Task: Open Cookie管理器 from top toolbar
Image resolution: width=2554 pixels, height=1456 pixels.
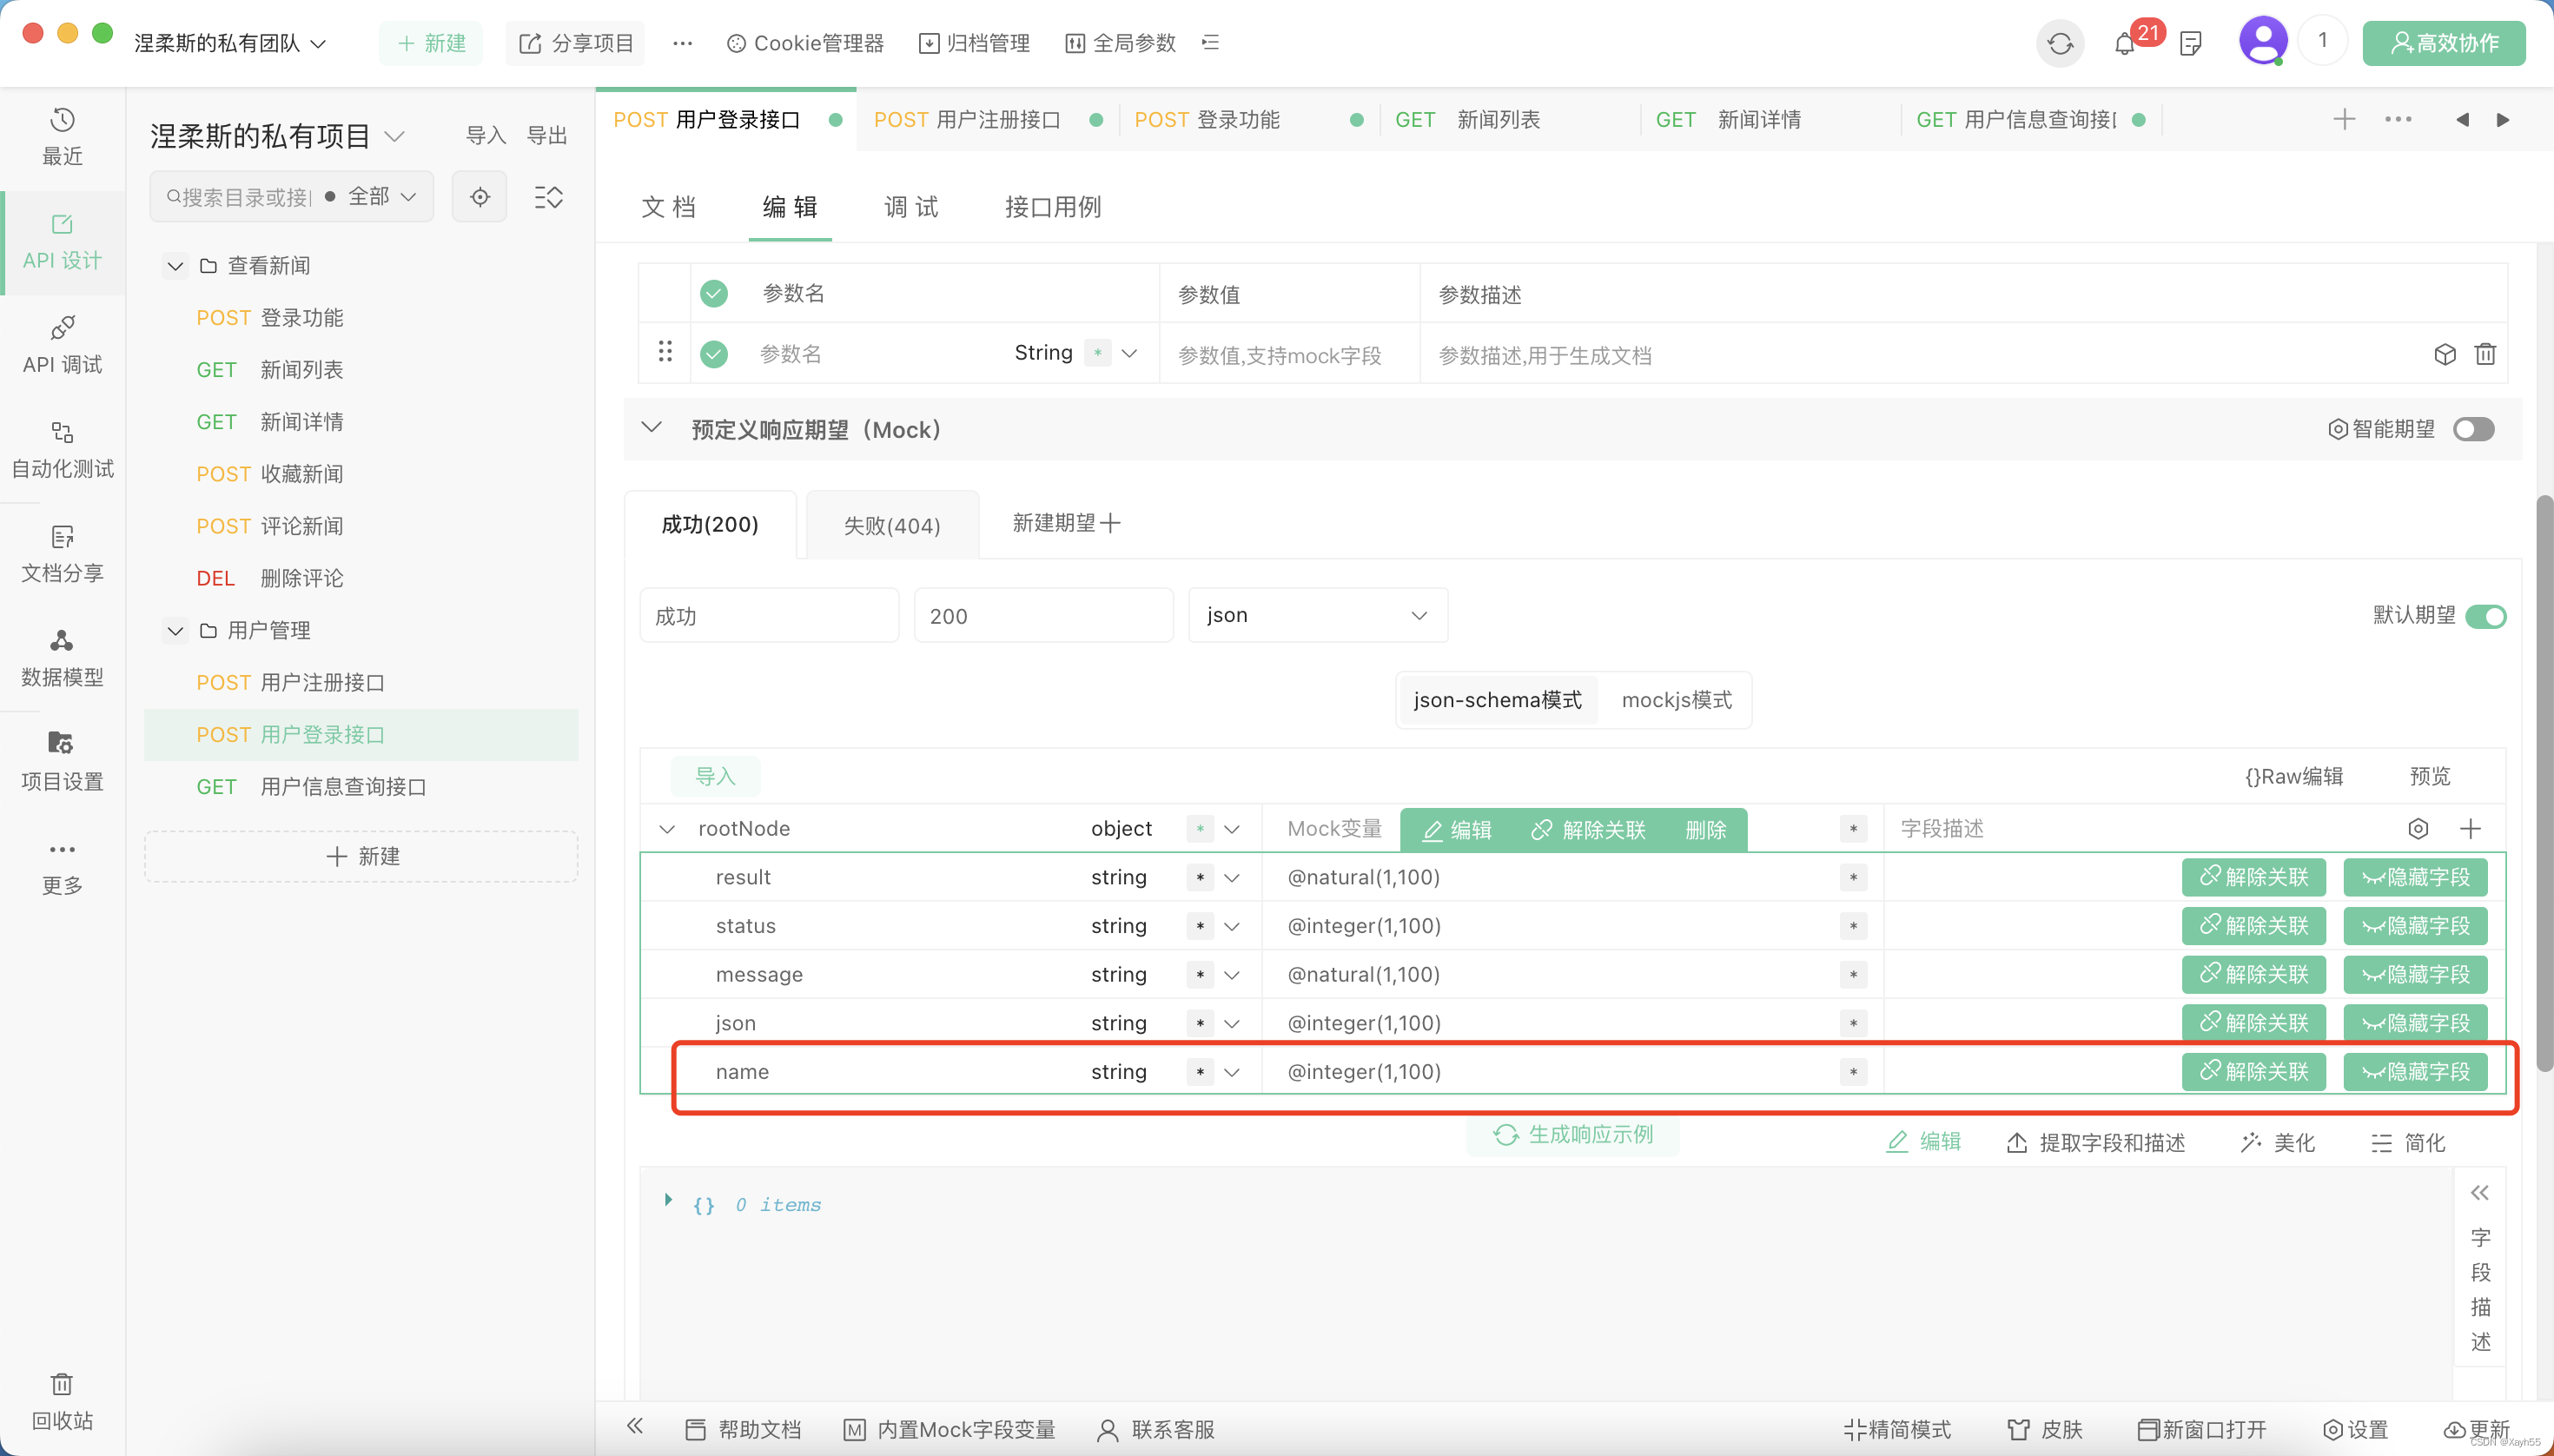Action: [805, 43]
